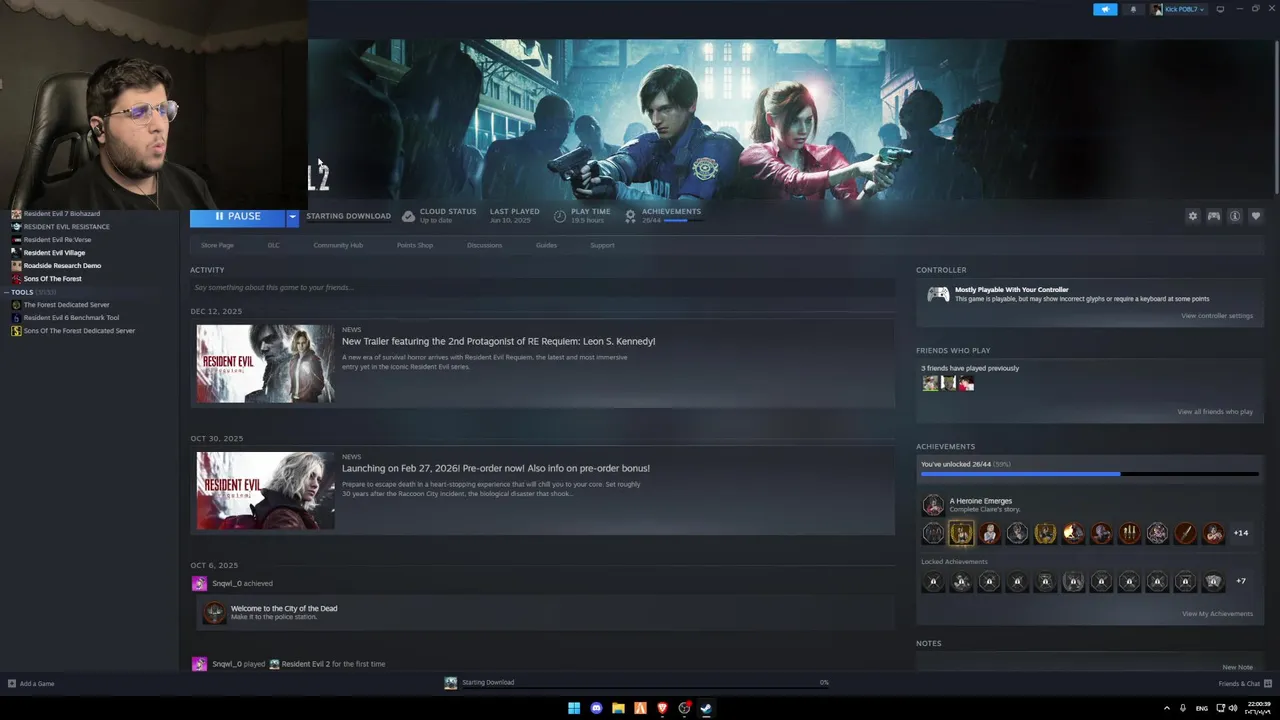The height and width of the screenshot is (720, 1280).
Task: Click the first locked achievement icon
Action: (933, 581)
